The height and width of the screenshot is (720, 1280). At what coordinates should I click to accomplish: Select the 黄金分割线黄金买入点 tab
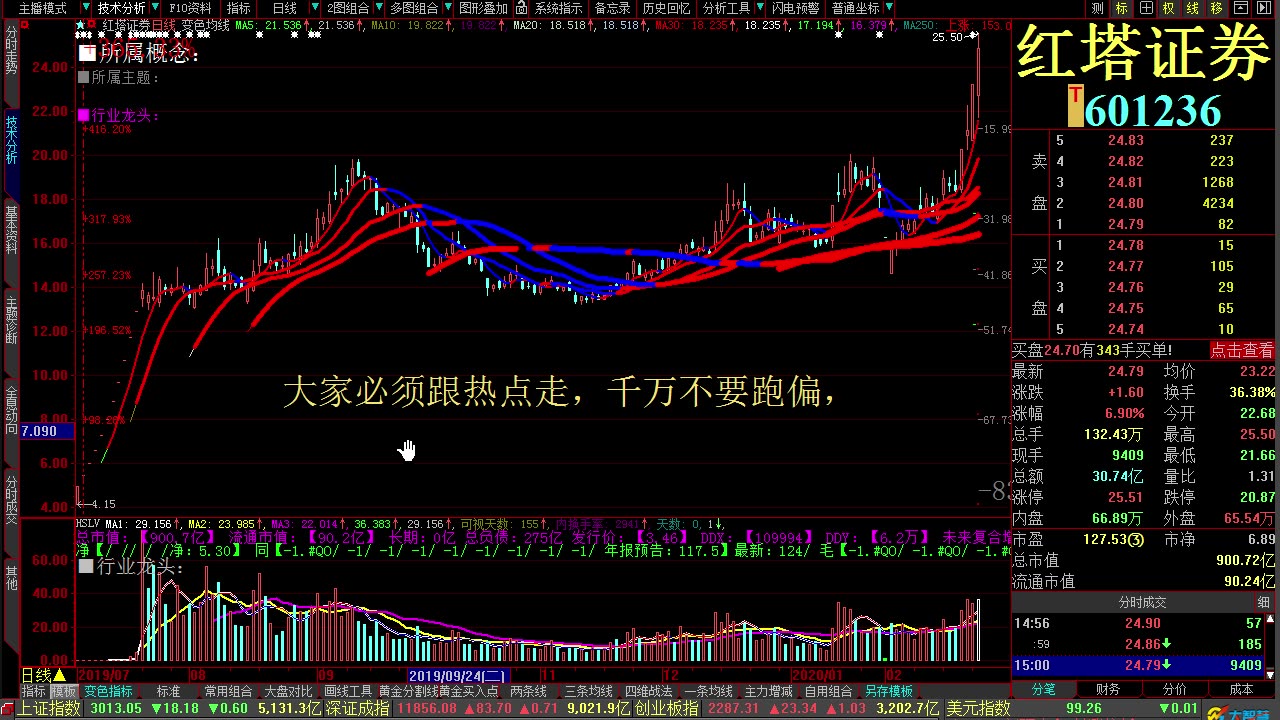tap(438, 691)
